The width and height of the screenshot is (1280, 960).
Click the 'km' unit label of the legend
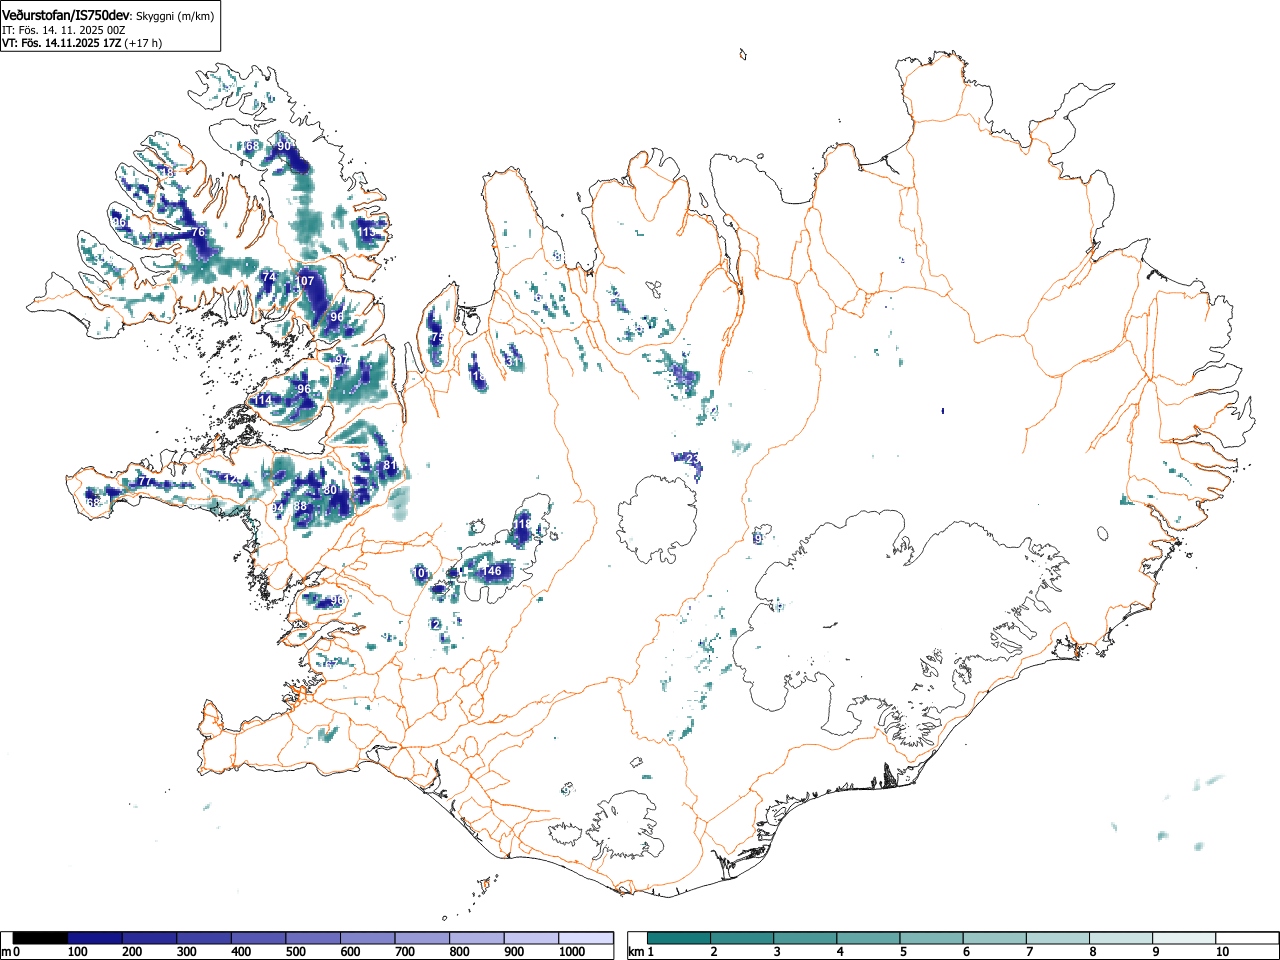click(636, 952)
